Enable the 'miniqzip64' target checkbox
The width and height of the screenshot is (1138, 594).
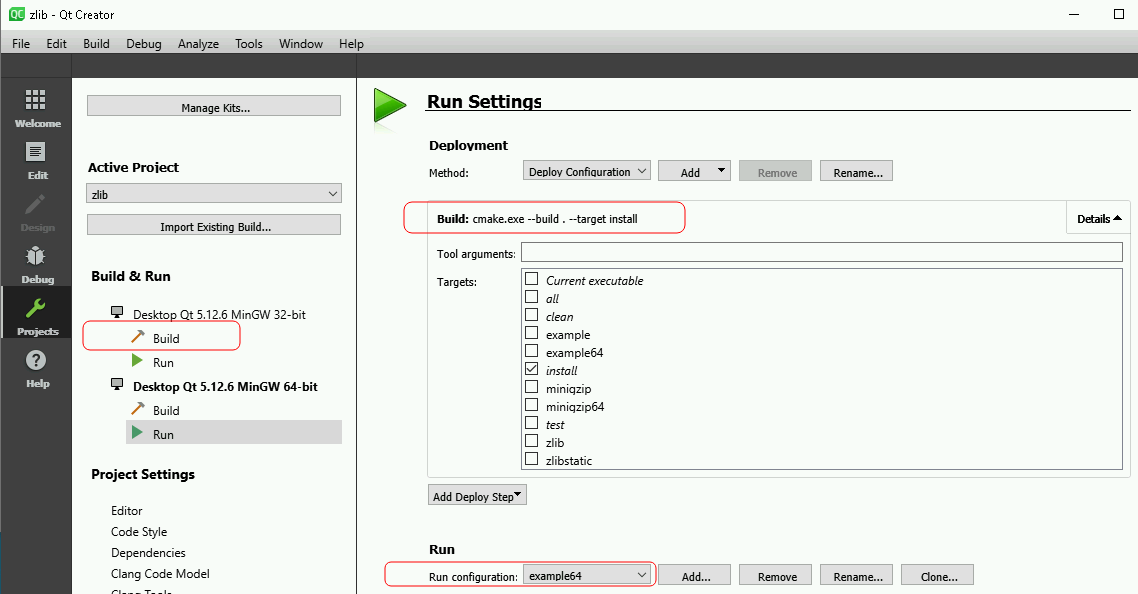point(531,405)
